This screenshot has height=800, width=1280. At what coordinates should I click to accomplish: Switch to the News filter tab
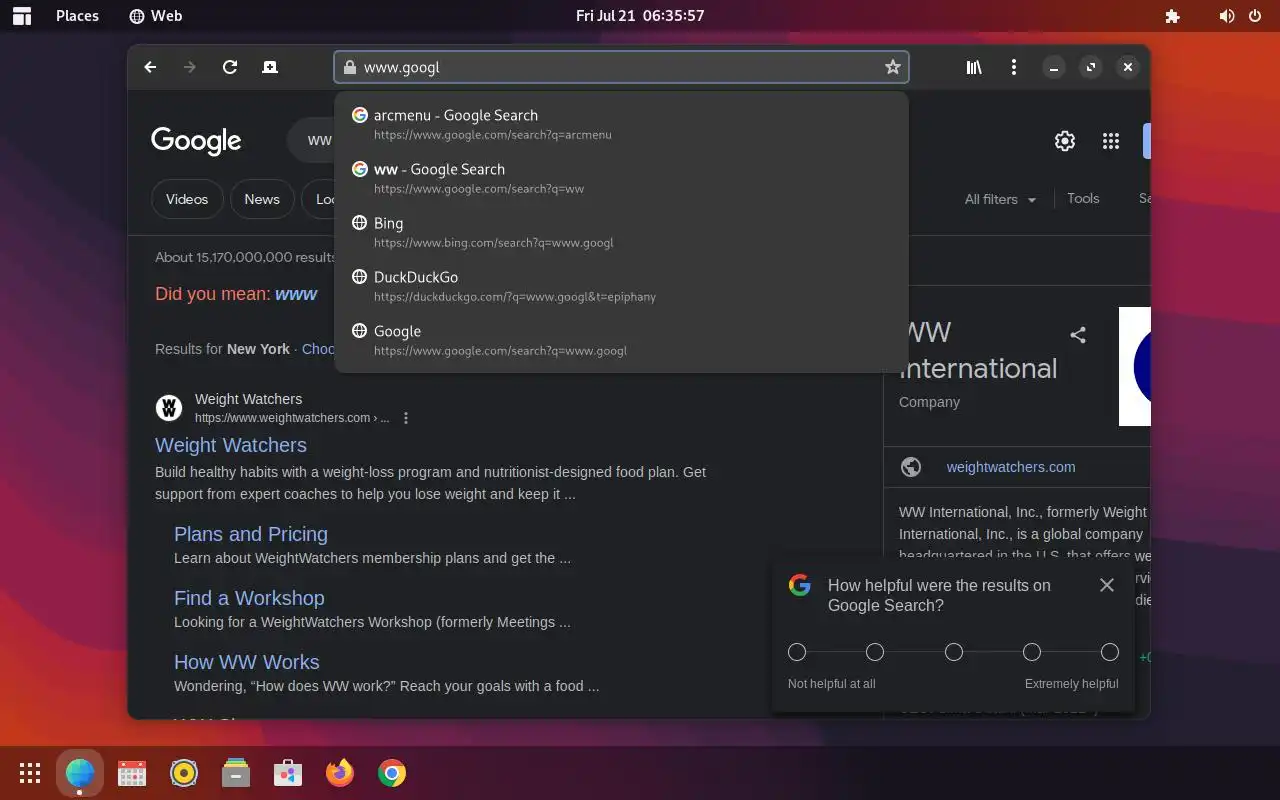262,199
